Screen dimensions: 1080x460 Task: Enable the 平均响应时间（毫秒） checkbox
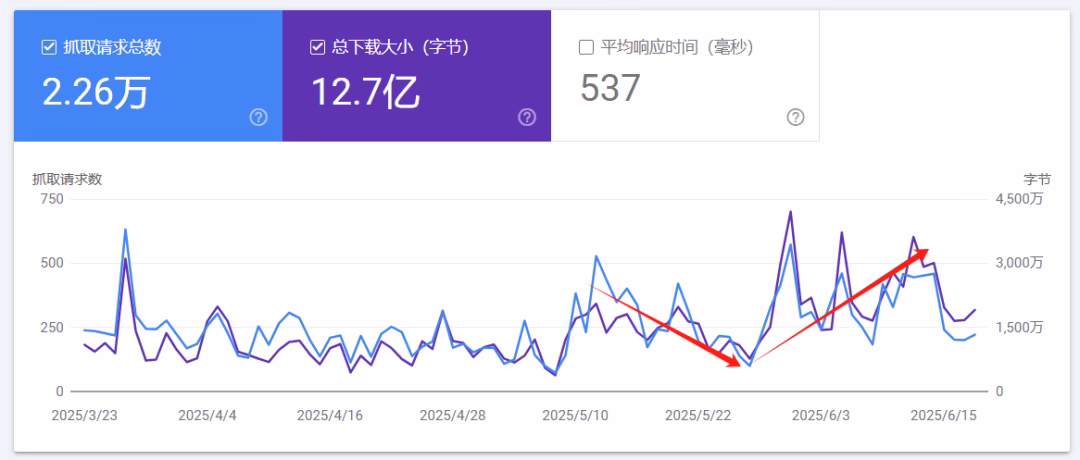pyautogui.click(x=587, y=47)
